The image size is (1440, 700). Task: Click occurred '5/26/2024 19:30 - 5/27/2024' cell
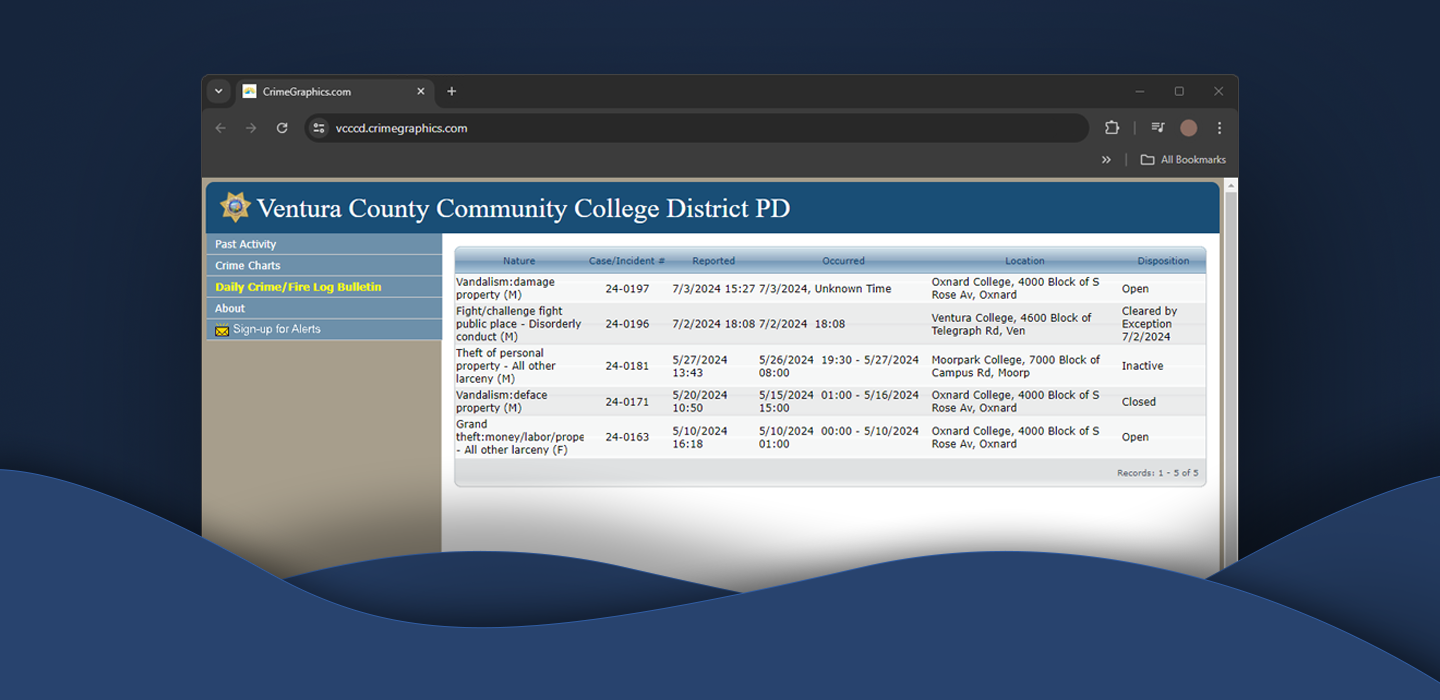839,366
